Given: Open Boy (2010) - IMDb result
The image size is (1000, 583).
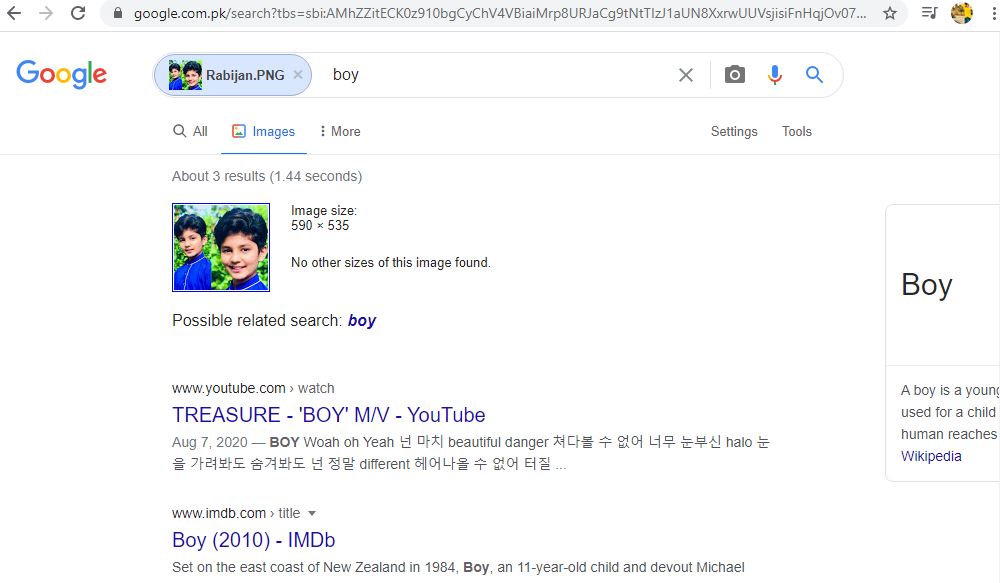Looking at the screenshot, I should point(253,540).
